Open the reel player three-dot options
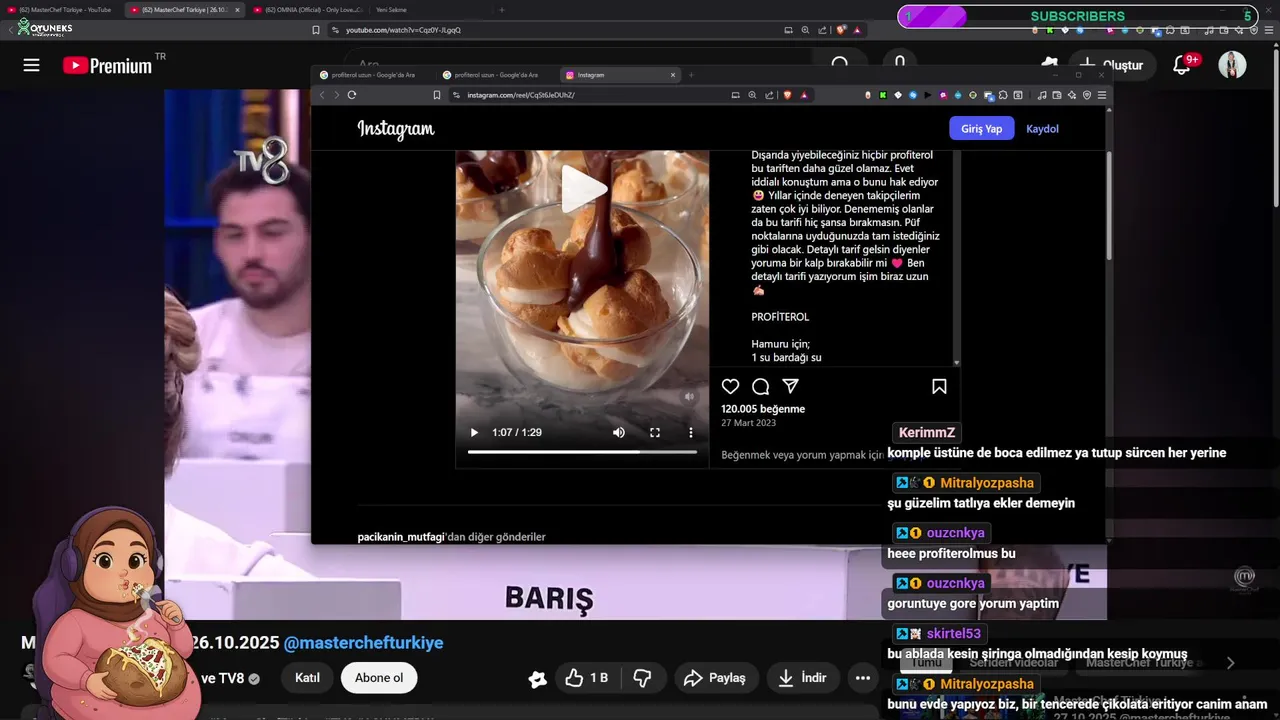The image size is (1280, 720). 690,433
